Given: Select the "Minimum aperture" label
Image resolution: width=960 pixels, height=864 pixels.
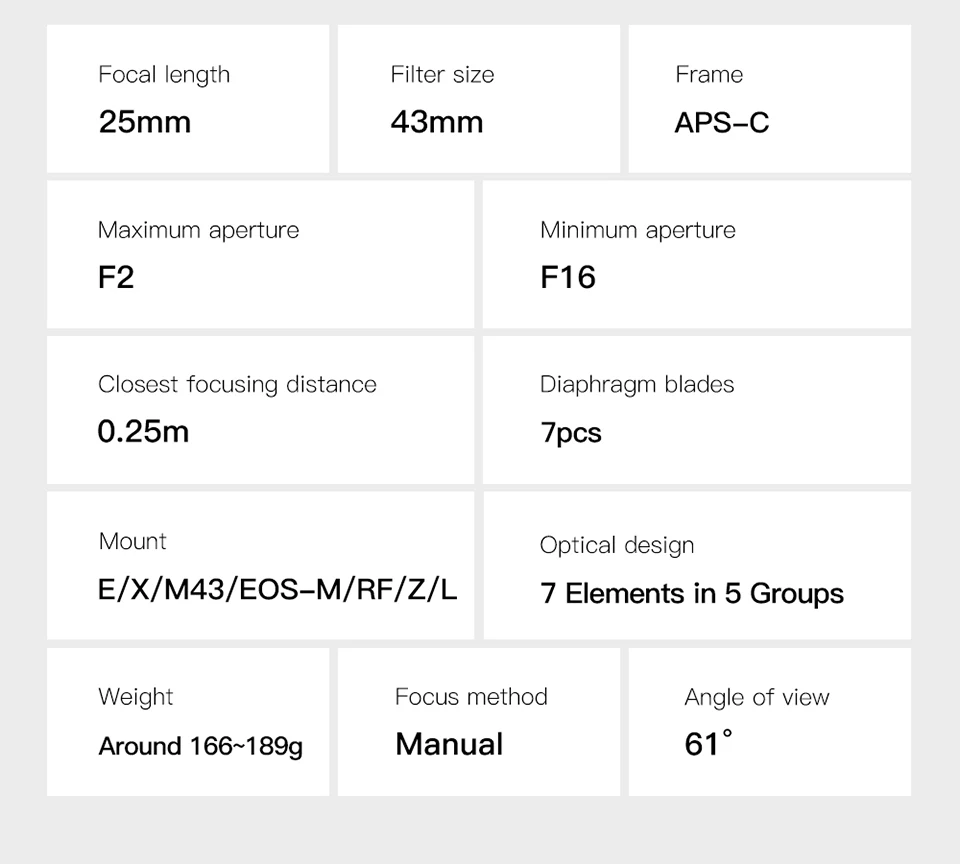Looking at the screenshot, I should click(x=637, y=230).
